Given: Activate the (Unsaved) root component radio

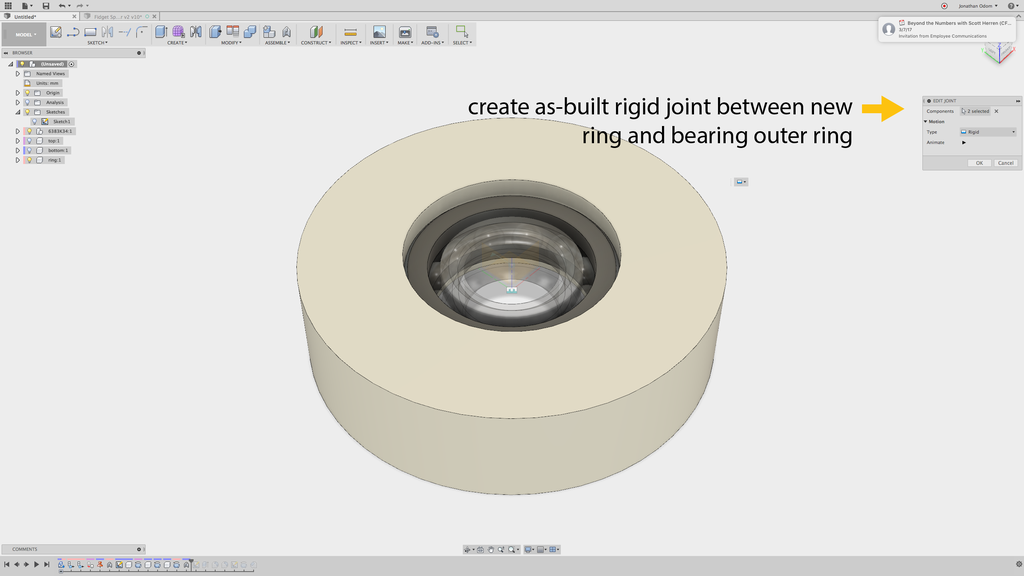Looking at the screenshot, I should (x=72, y=64).
